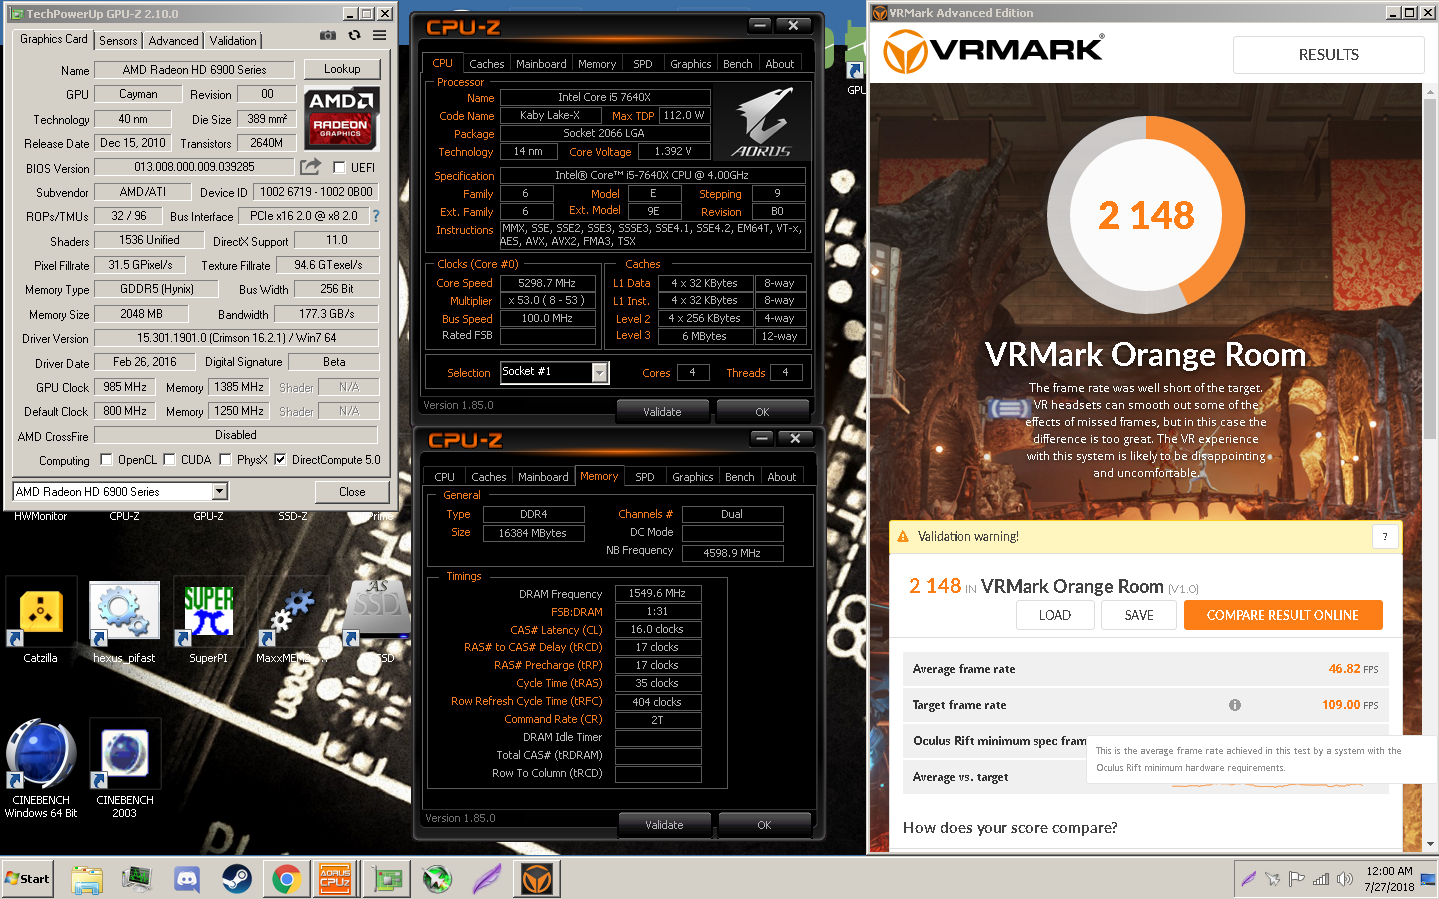Screen dimensions: 1439x899
Task: Open the Socket #1 selection dropdown
Action: pos(599,373)
